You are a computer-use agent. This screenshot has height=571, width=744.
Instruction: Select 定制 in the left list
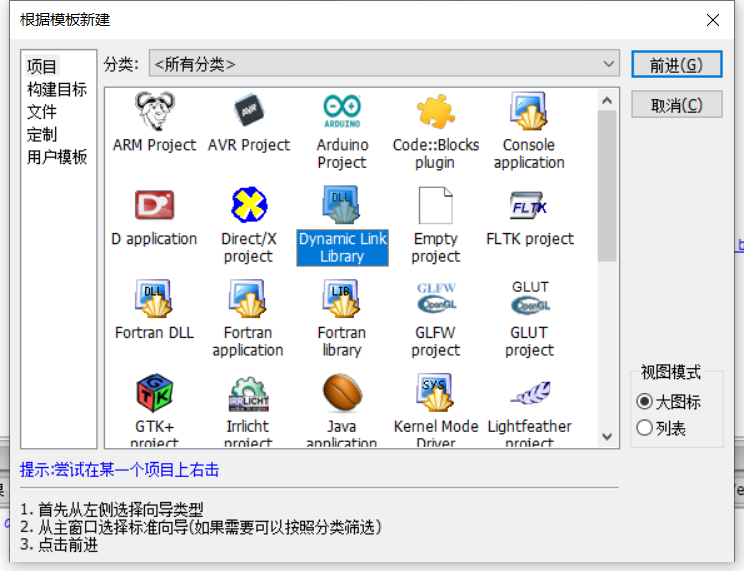click(x=42, y=134)
